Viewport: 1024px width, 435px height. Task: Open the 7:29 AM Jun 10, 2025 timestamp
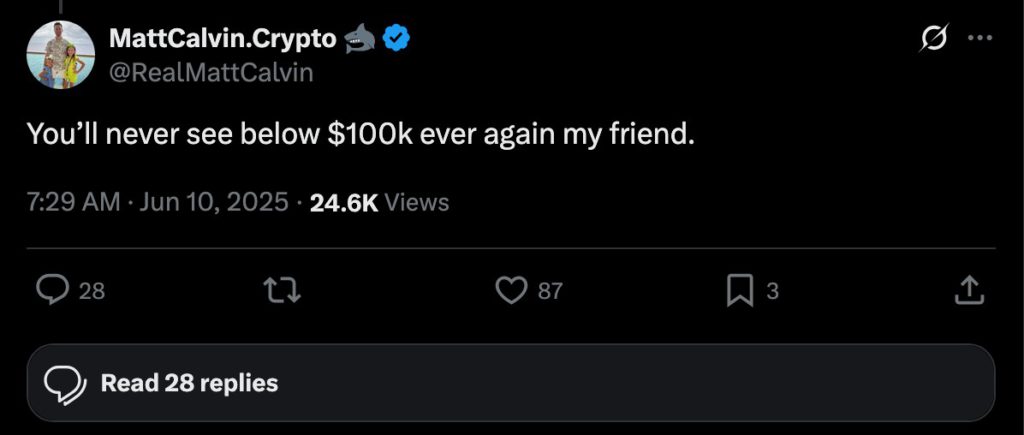[x=157, y=202]
